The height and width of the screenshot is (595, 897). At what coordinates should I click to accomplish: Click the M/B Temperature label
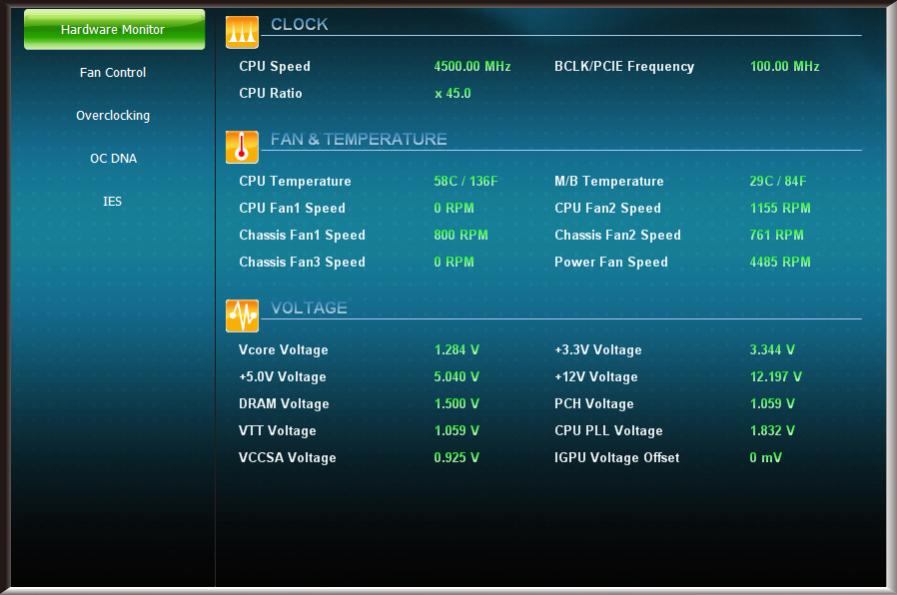(609, 181)
